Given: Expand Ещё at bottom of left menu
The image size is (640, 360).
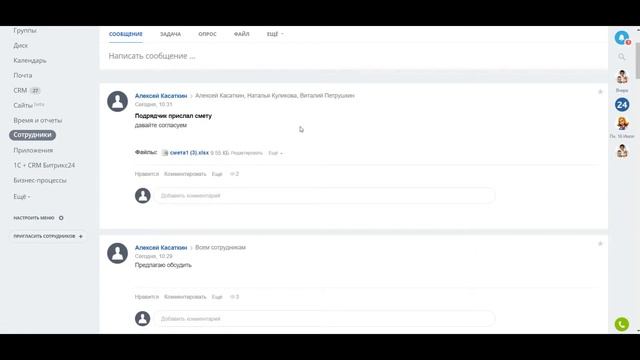Looking at the screenshot, I should pos(22,196).
